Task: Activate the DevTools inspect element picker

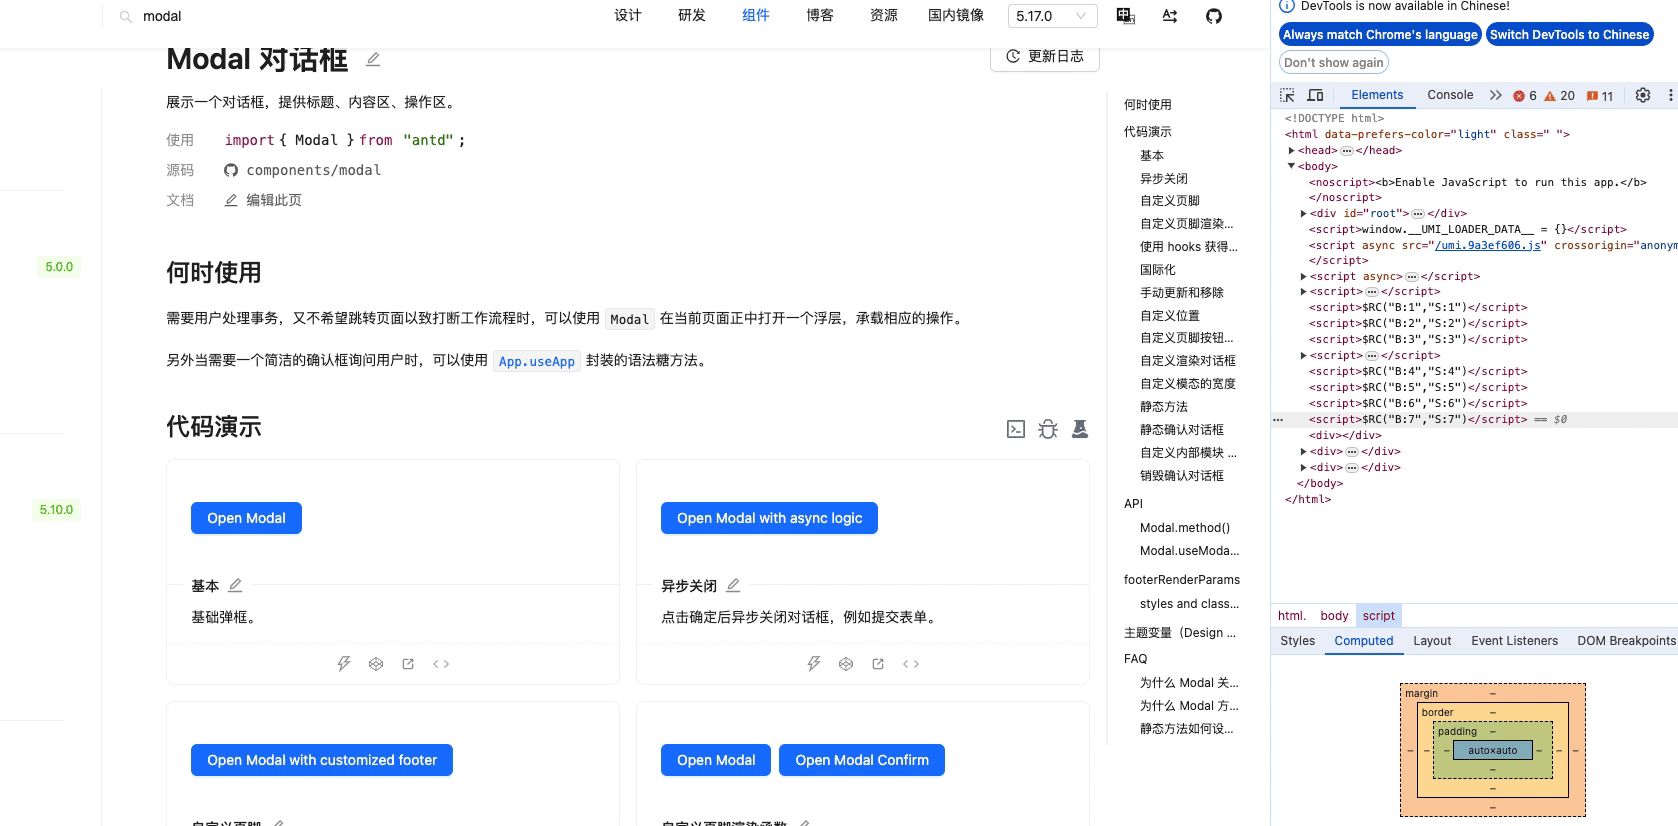Action: (1288, 96)
